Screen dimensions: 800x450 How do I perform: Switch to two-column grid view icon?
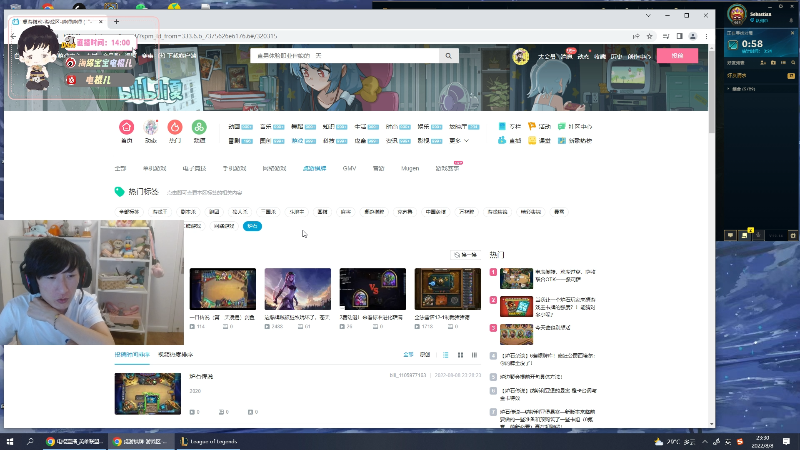tap(460, 355)
